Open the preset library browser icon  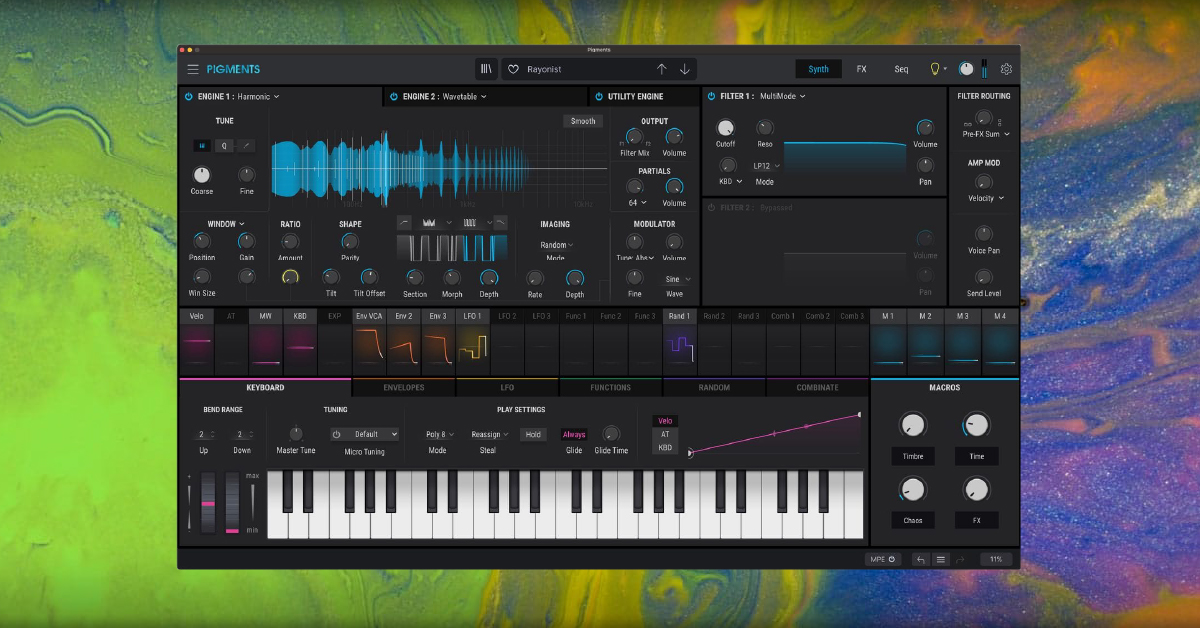[x=487, y=68]
